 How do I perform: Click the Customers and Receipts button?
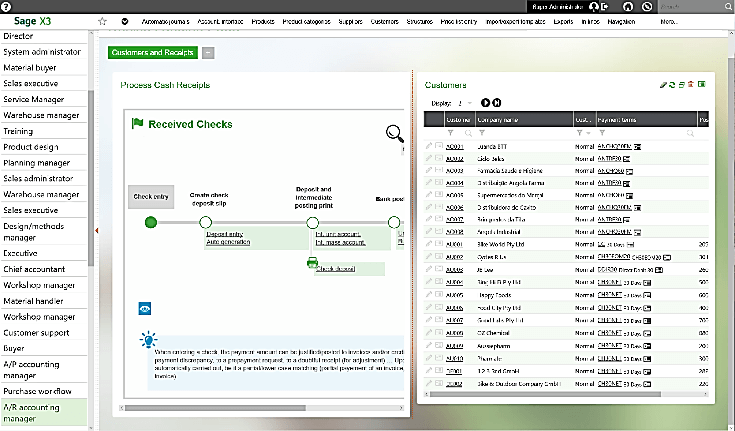[x=153, y=52]
